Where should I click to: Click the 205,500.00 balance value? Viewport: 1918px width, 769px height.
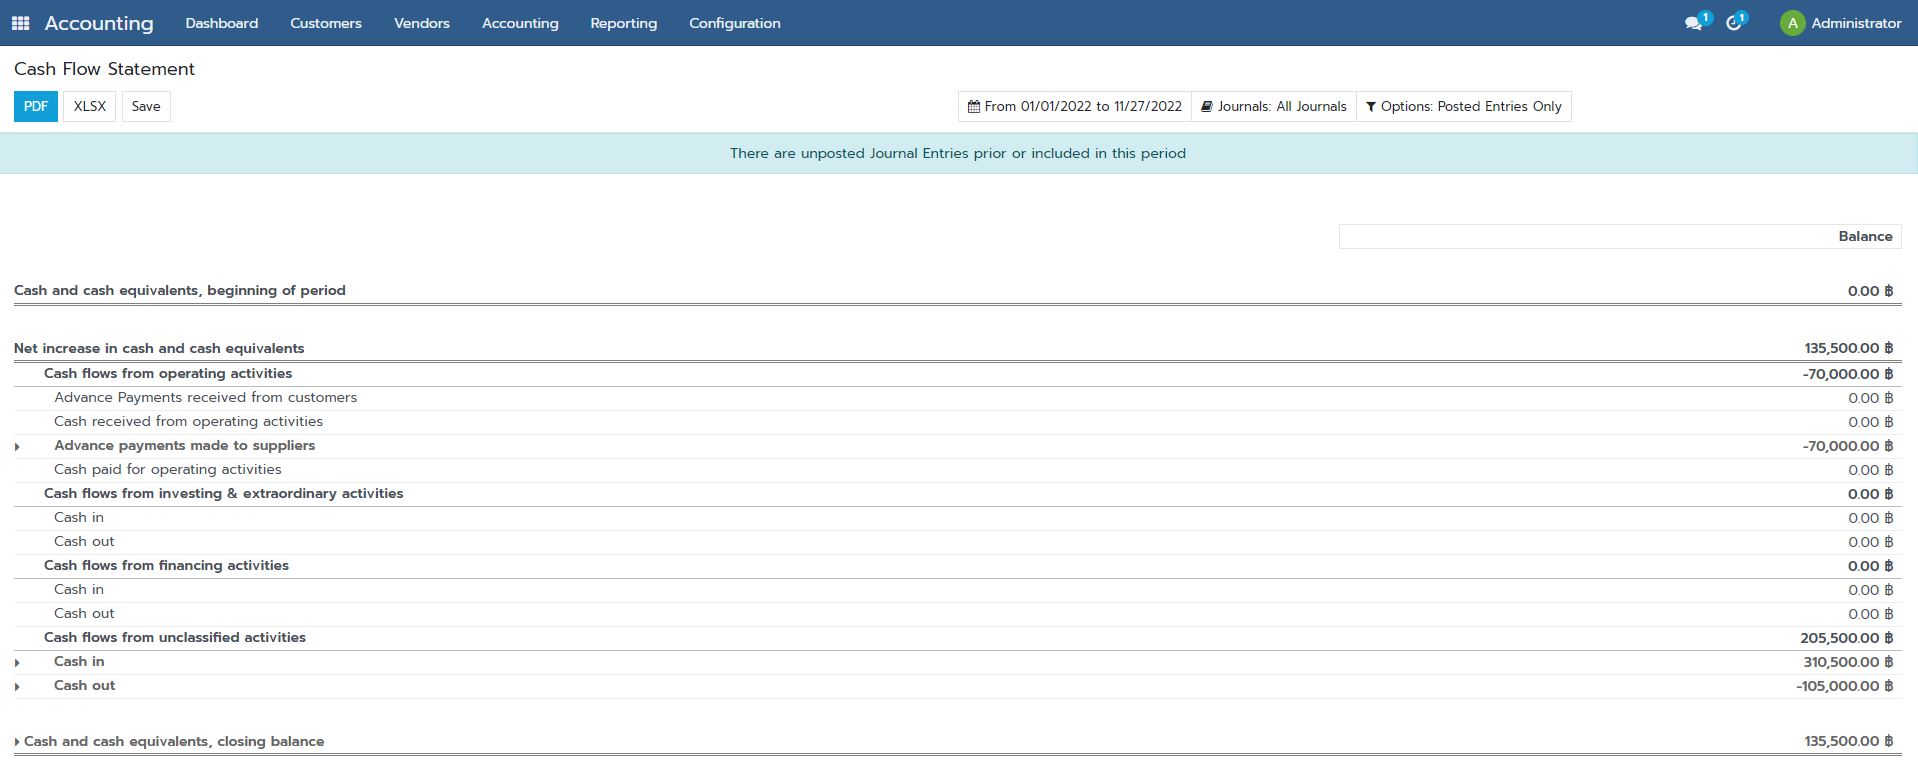(x=1846, y=638)
